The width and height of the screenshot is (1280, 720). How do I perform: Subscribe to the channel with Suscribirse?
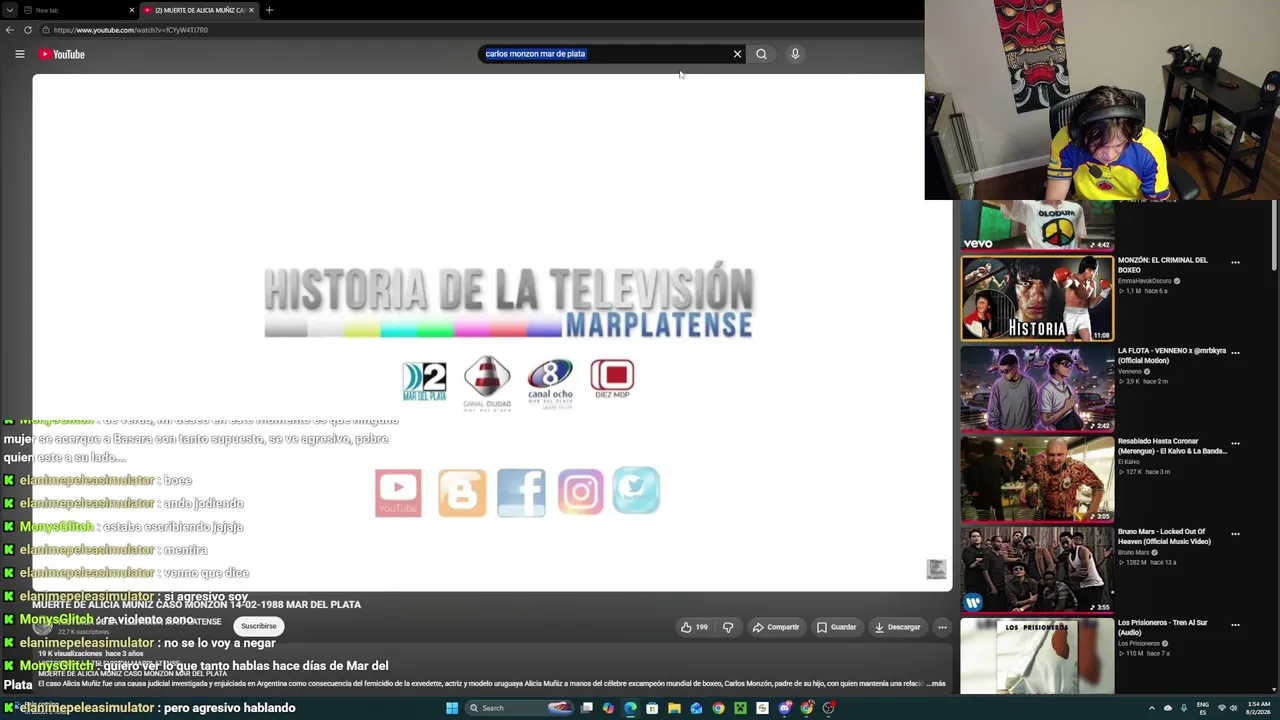tap(258, 626)
